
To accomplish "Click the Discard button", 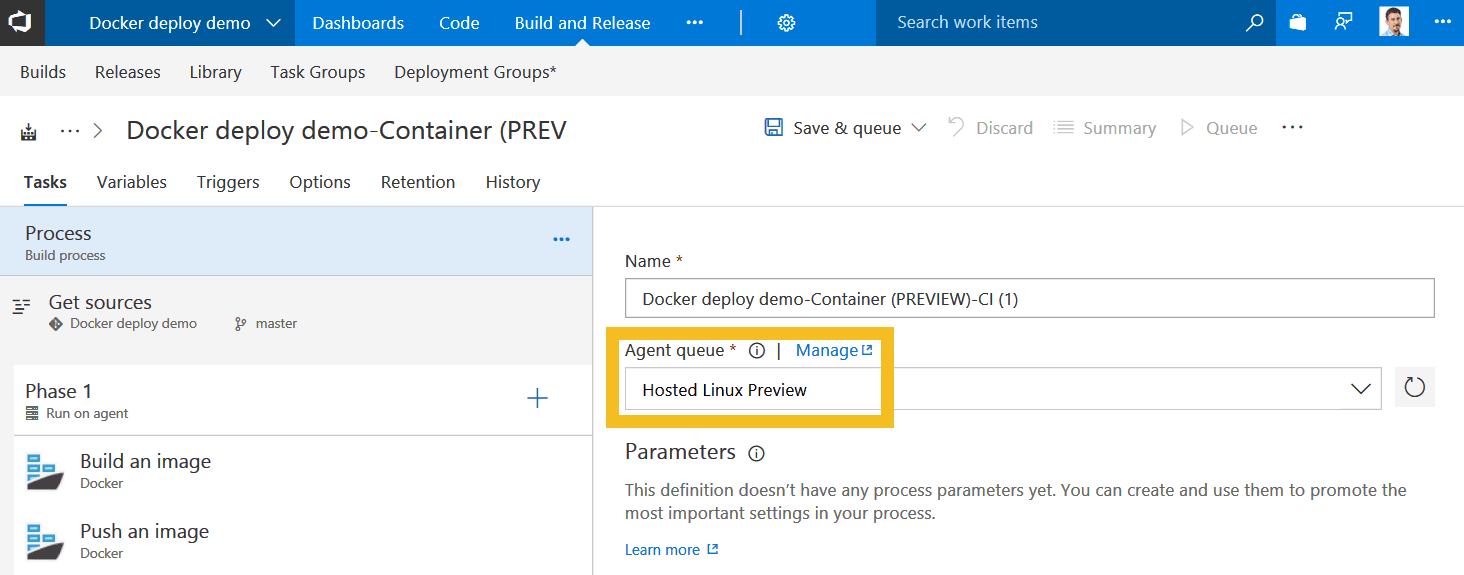I will tap(990, 128).
